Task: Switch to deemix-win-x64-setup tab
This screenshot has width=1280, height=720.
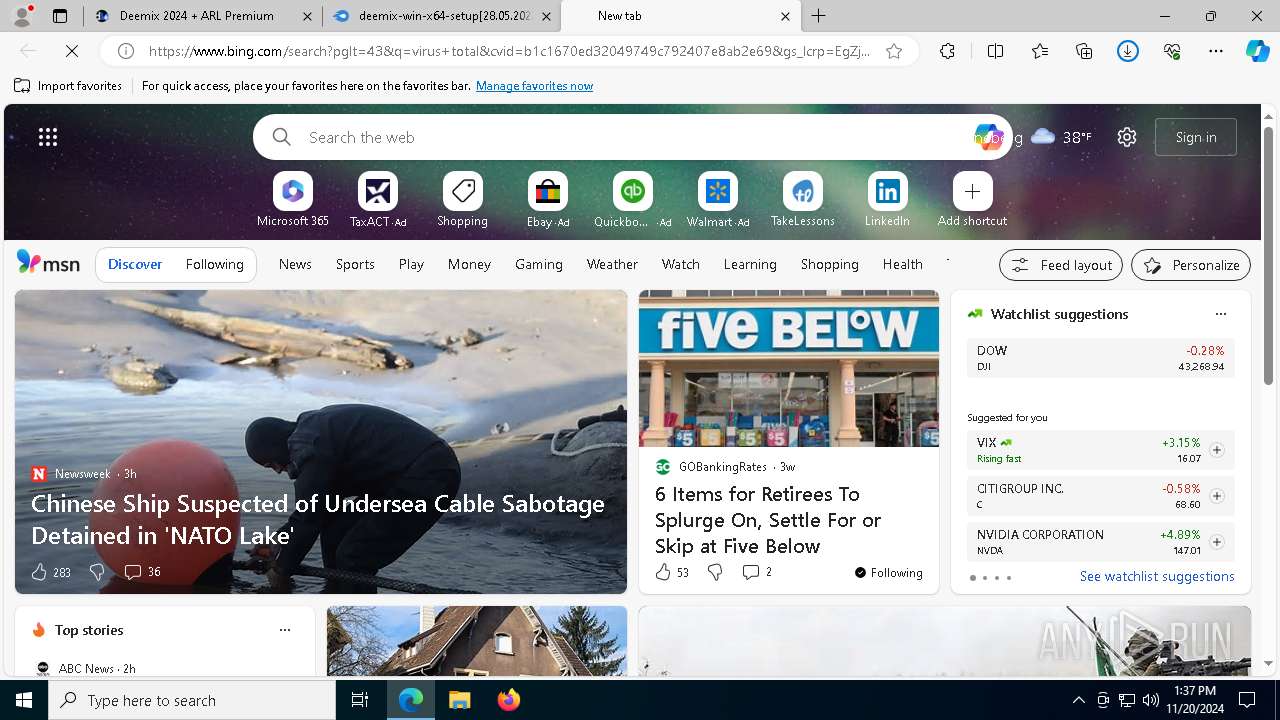Action: 444,16
